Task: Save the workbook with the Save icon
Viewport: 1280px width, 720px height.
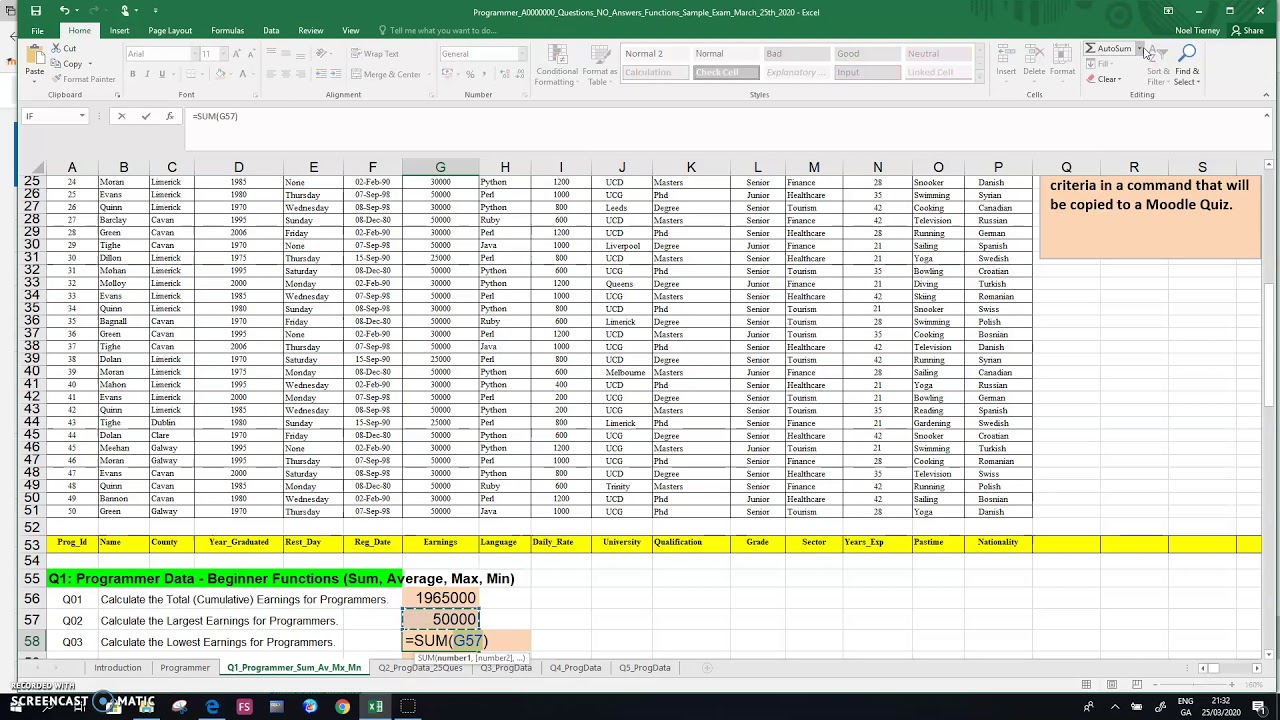Action: click(36, 11)
